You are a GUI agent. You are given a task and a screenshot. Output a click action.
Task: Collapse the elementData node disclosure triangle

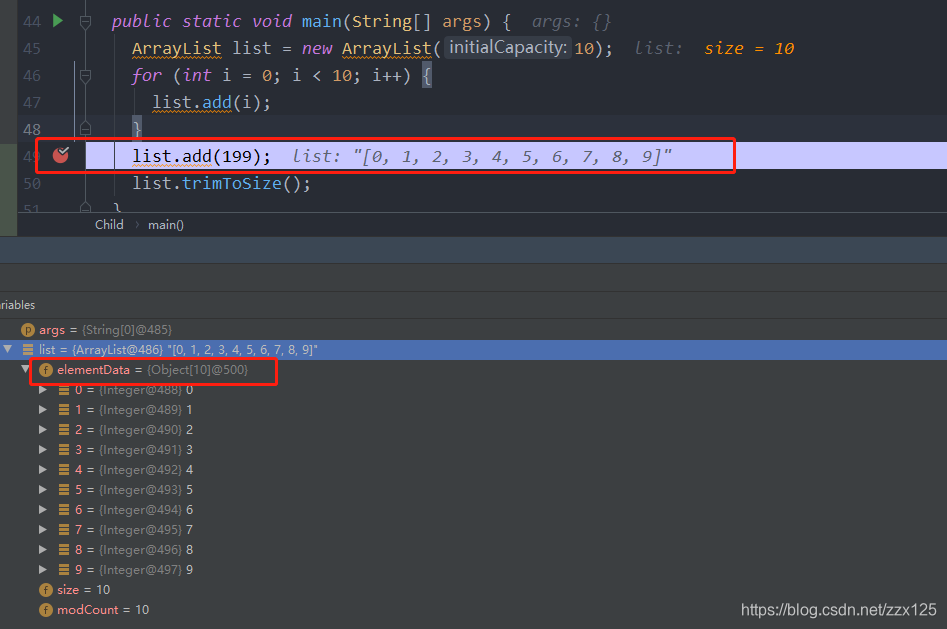pyautogui.click(x=26, y=370)
